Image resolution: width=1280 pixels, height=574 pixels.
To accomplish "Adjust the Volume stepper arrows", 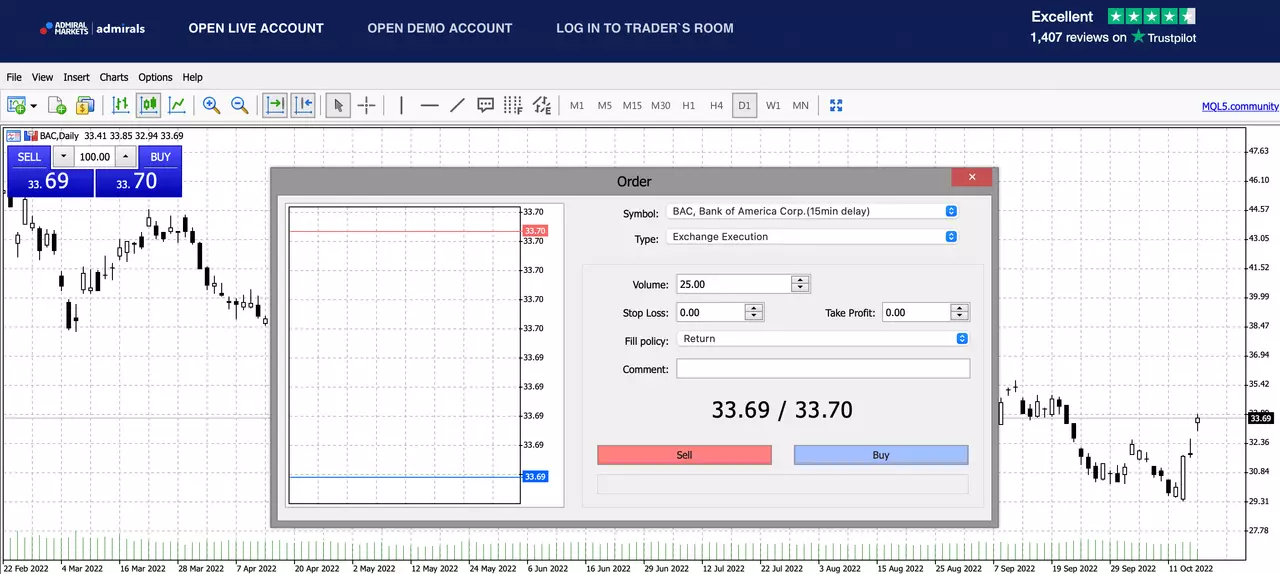I will [800, 284].
